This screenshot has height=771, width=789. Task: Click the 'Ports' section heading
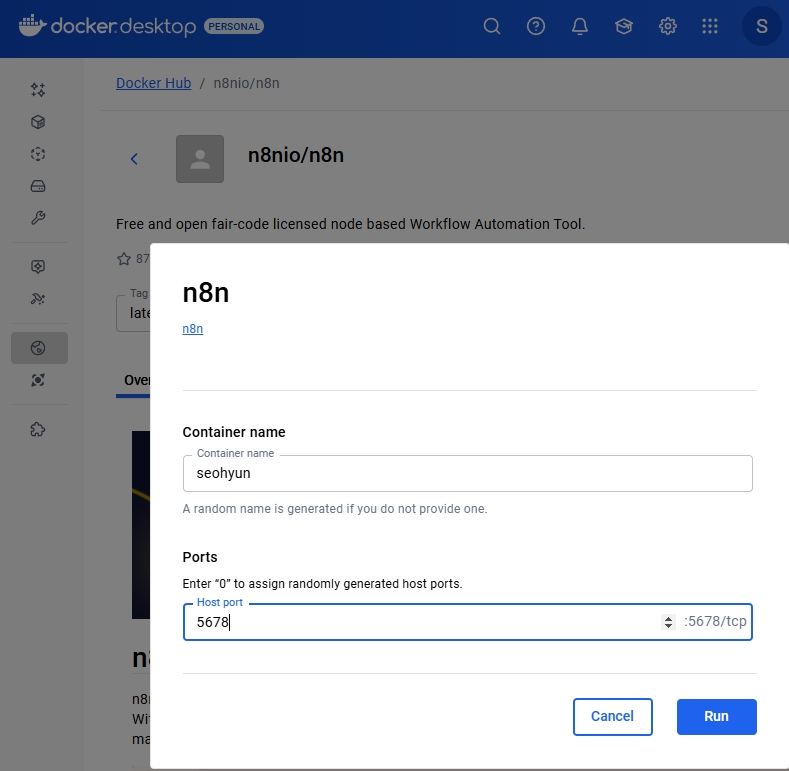point(200,557)
